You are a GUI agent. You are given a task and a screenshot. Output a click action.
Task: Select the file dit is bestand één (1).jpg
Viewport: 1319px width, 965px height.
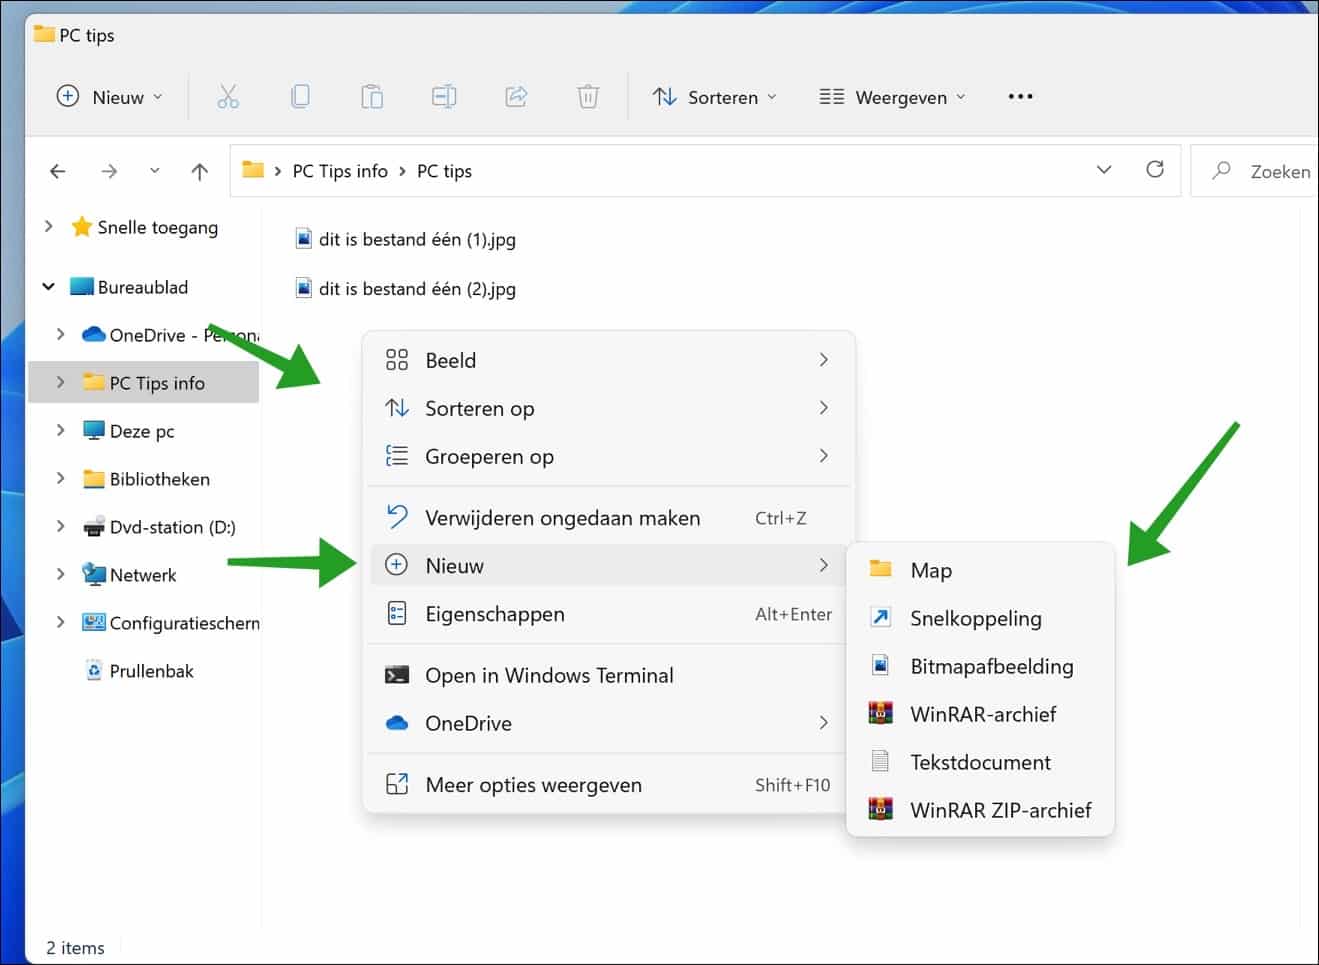click(x=416, y=238)
